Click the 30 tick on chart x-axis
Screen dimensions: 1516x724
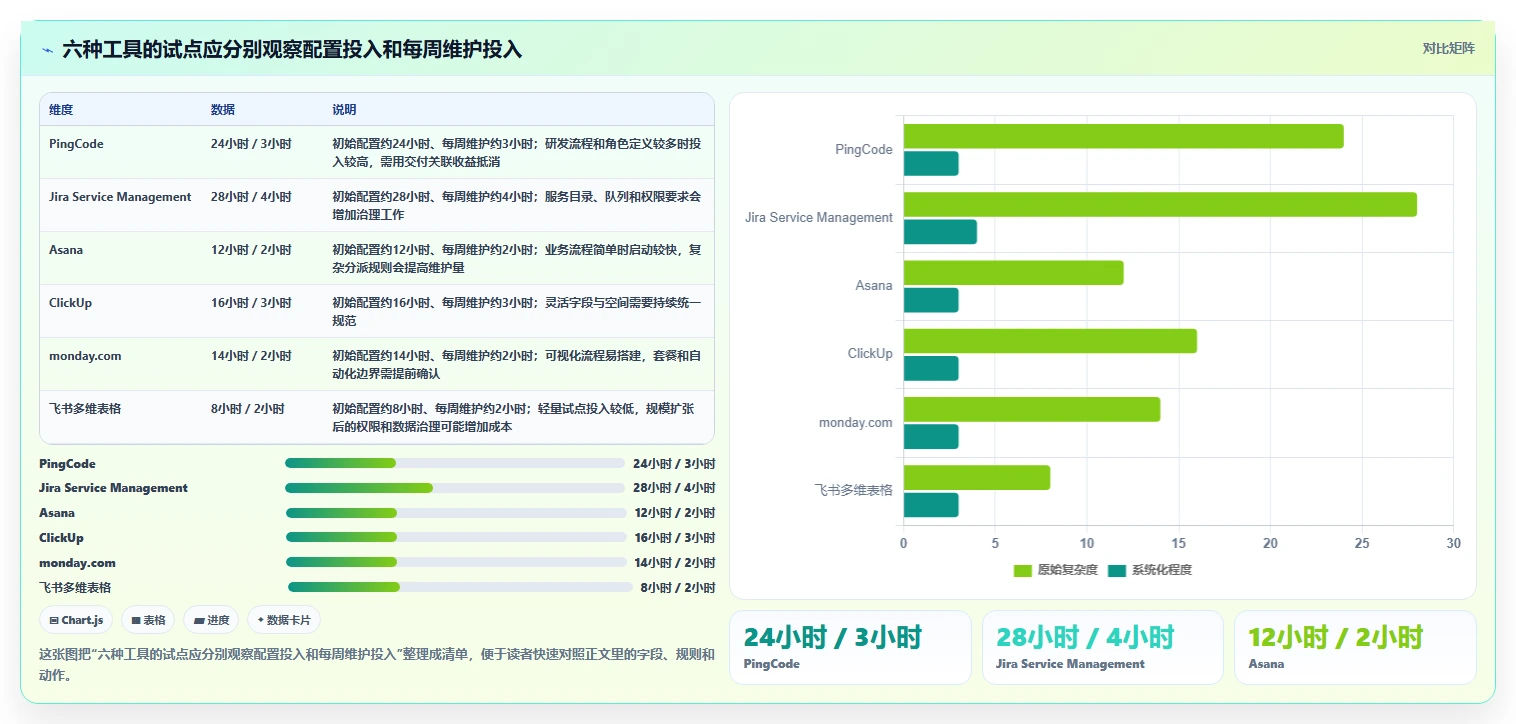[x=1453, y=543]
